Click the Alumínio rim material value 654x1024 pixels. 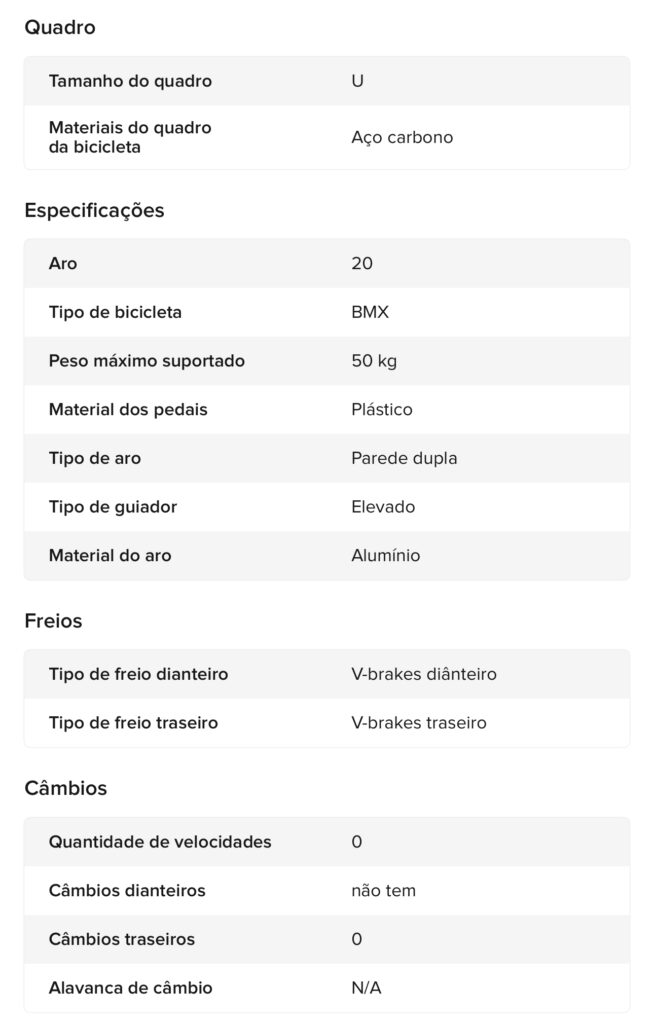pyautogui.click(x=386, y=556)
